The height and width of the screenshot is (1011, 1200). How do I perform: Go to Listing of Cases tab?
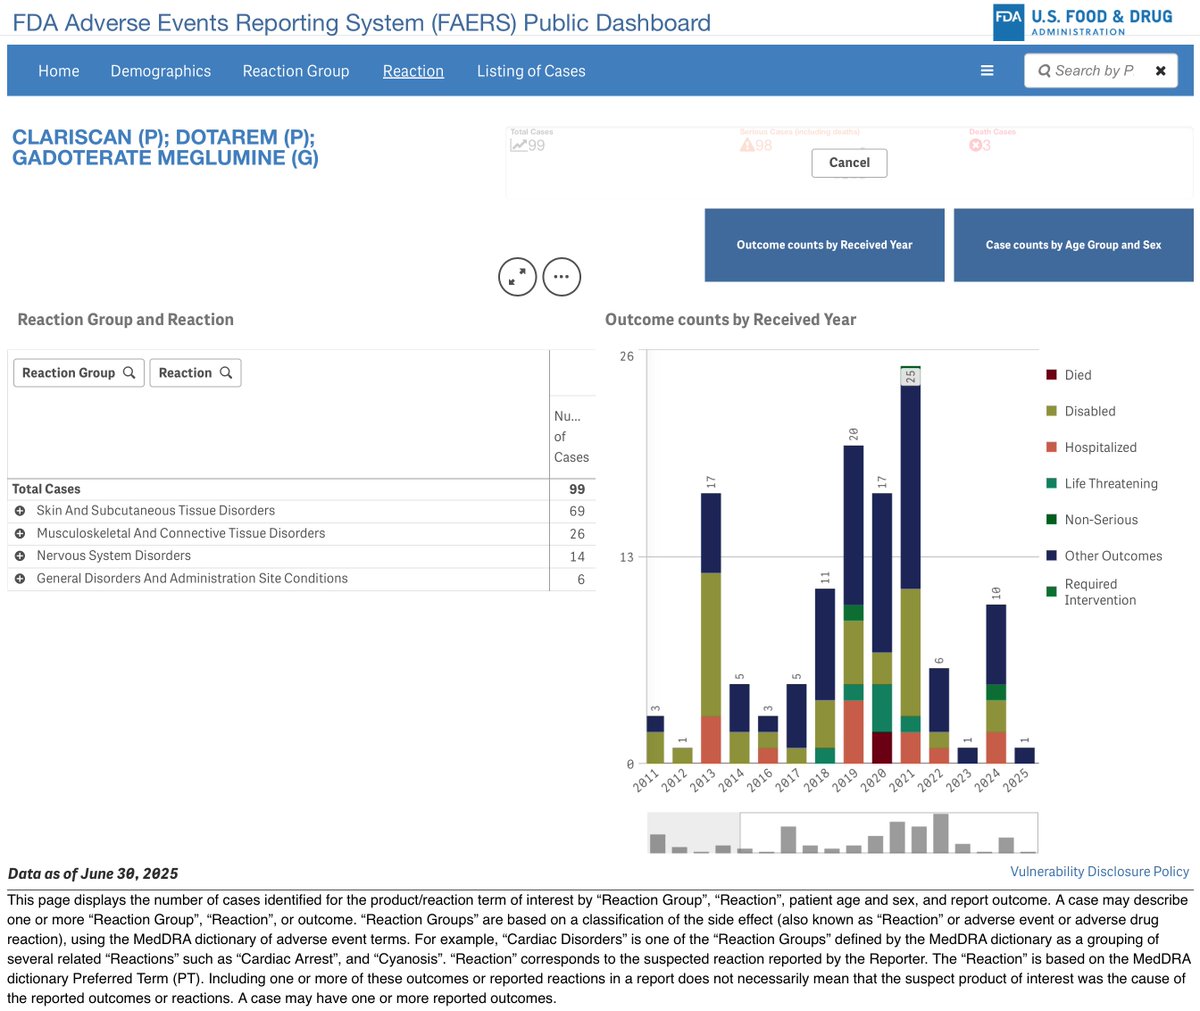(531, 71)
